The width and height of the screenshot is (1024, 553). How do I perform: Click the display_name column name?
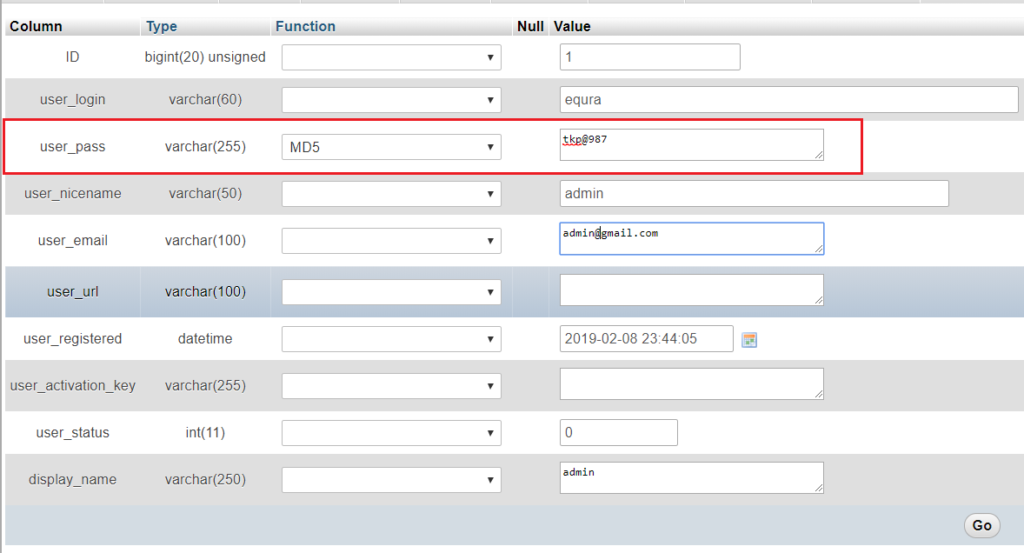(x=72, y=479)
